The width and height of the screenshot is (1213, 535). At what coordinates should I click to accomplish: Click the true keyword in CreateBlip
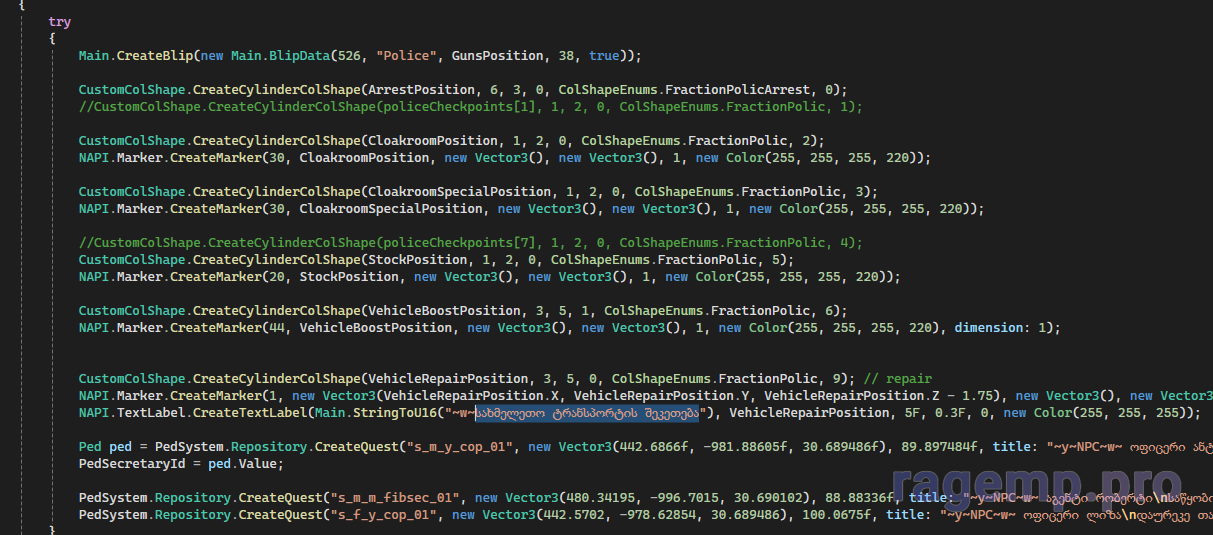tap(603, 56)
